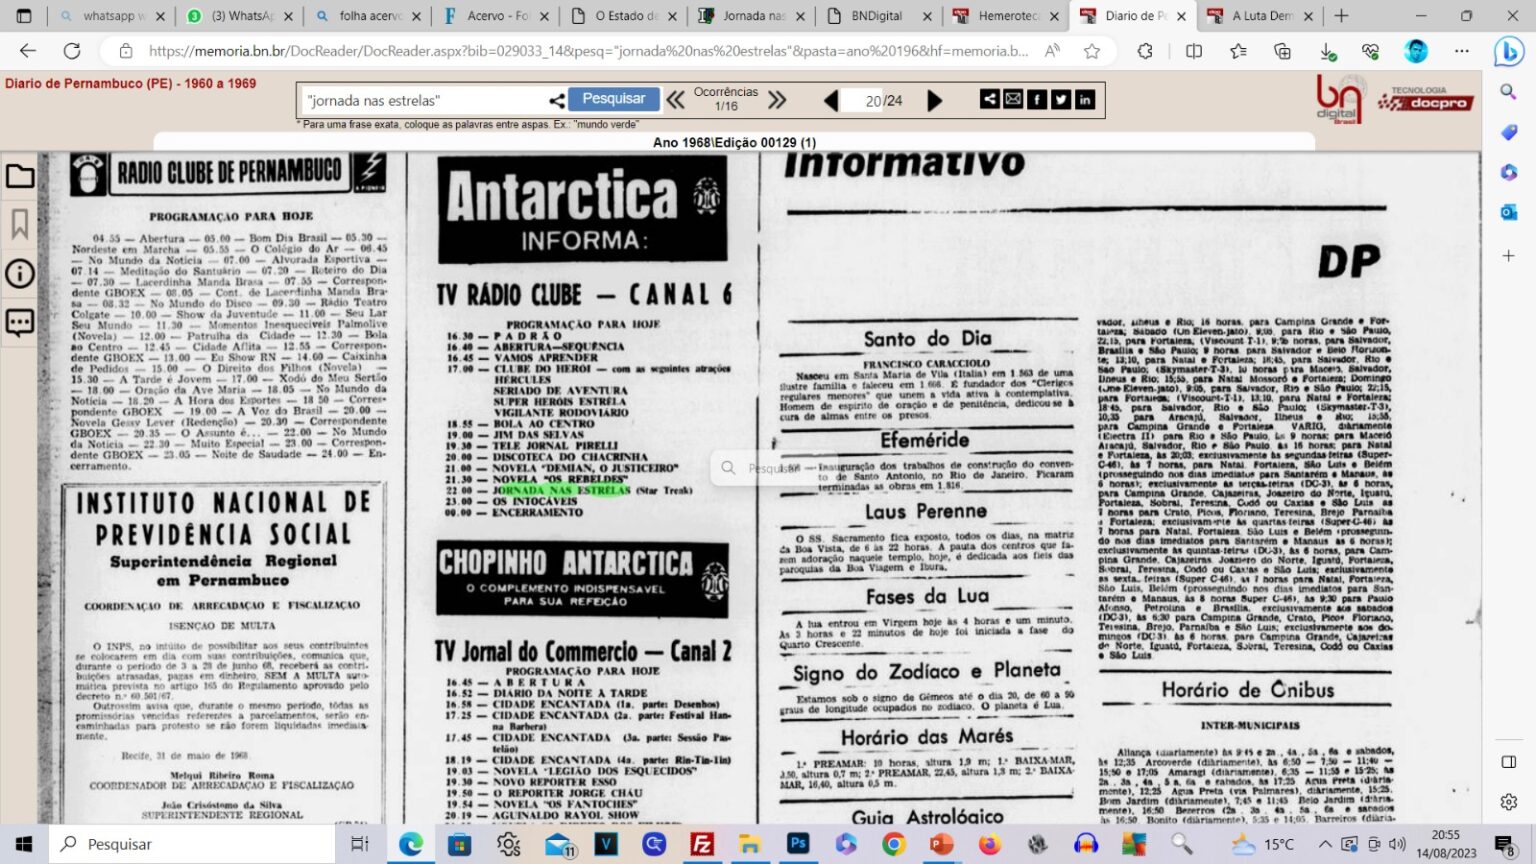Click the bookmark icon in left sidebar

click(20, 224)
